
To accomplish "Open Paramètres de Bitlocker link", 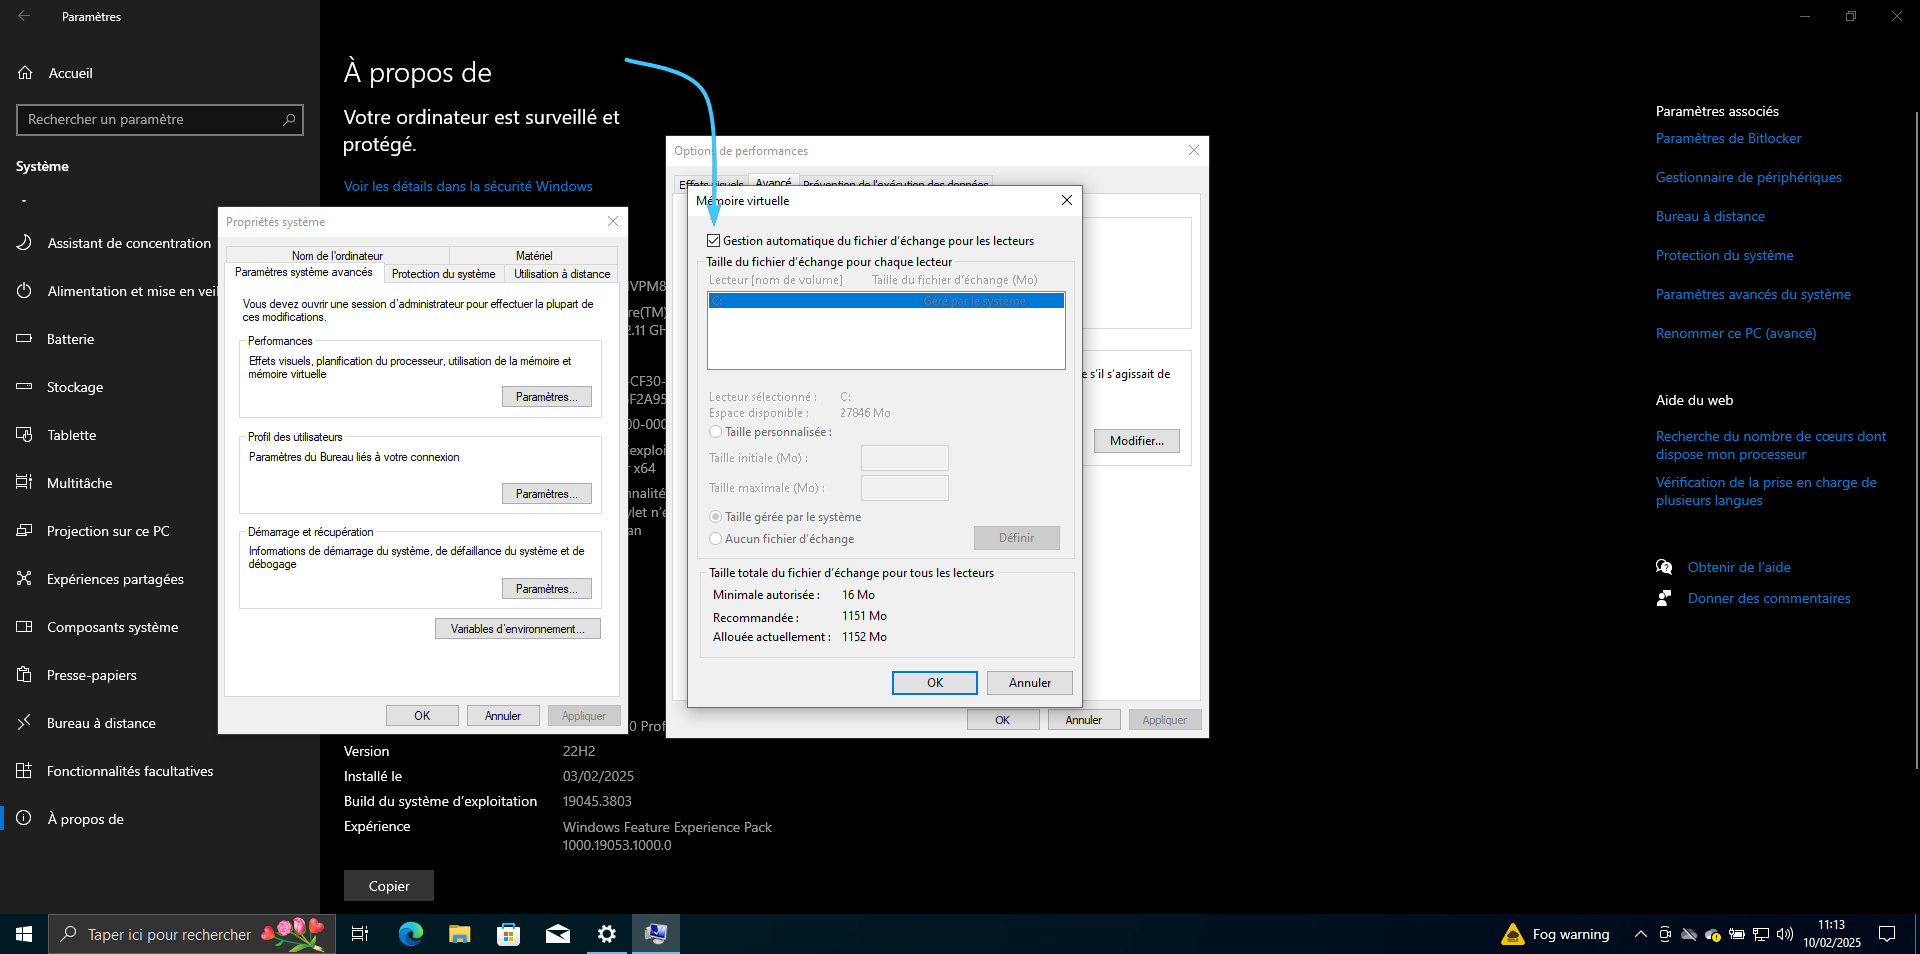I will pos(1728,139).
